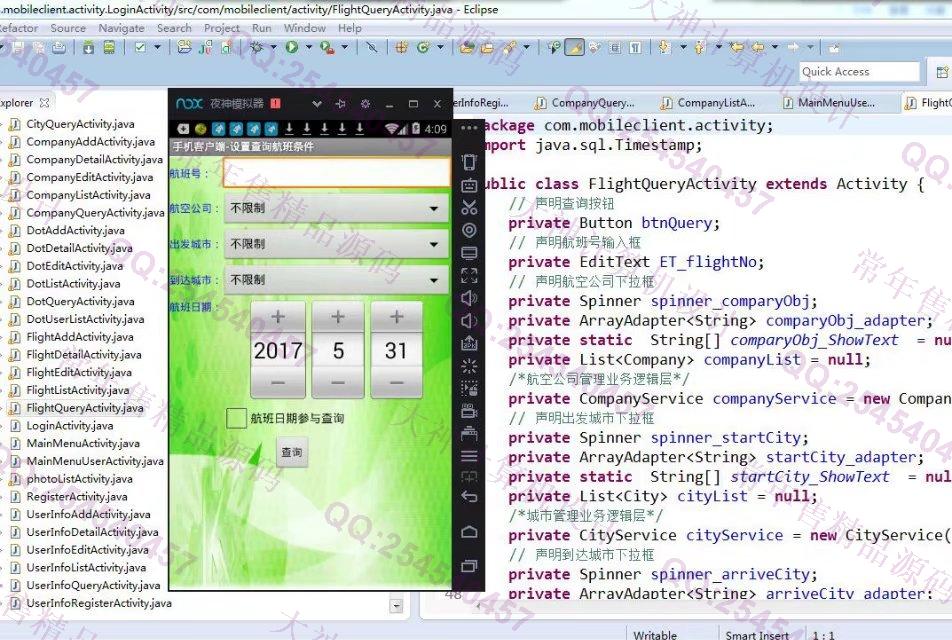The height and width of the screenshot is (640, 952).
Task: Open the 航空公司 dropdown
Action: (336, 208)
